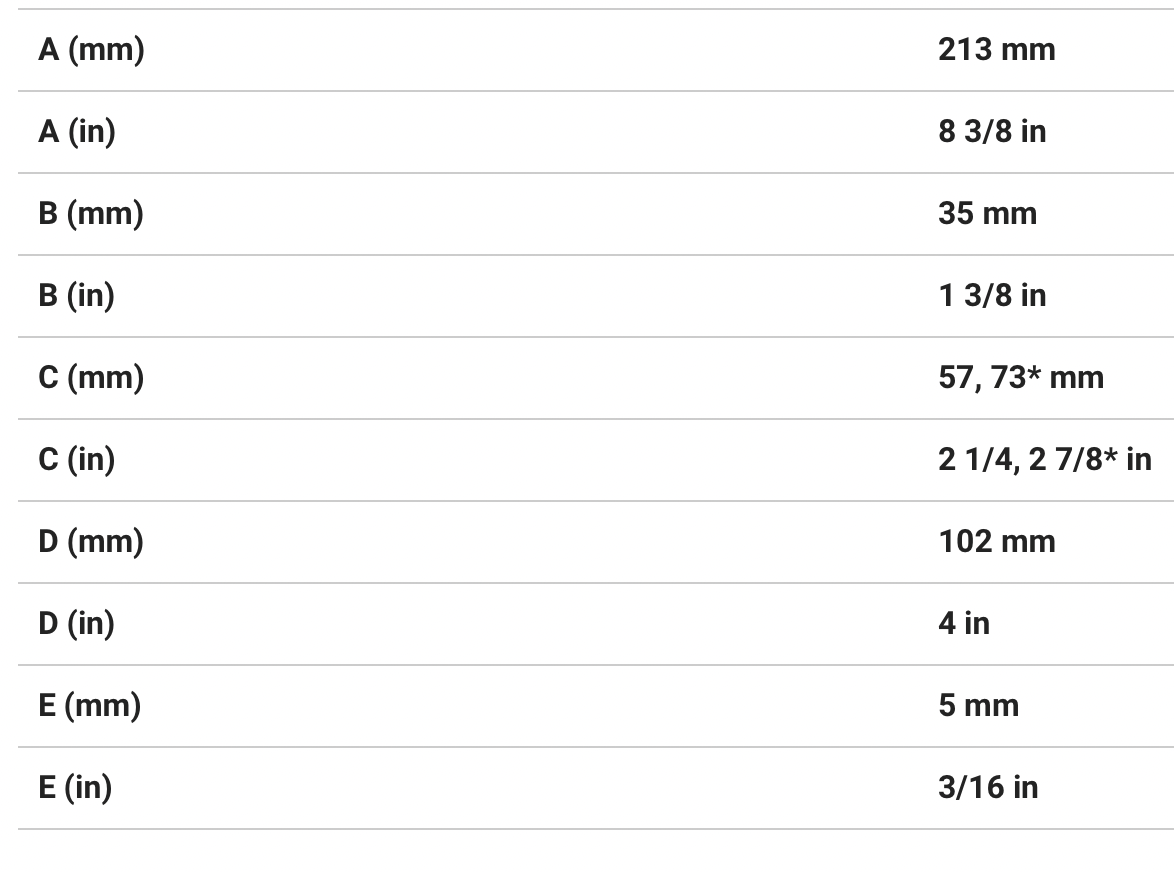The width and height of the screenshot is (1174, 872).
Task: Select the '1 3/8 in' value
Action: [x=992, y=296]
